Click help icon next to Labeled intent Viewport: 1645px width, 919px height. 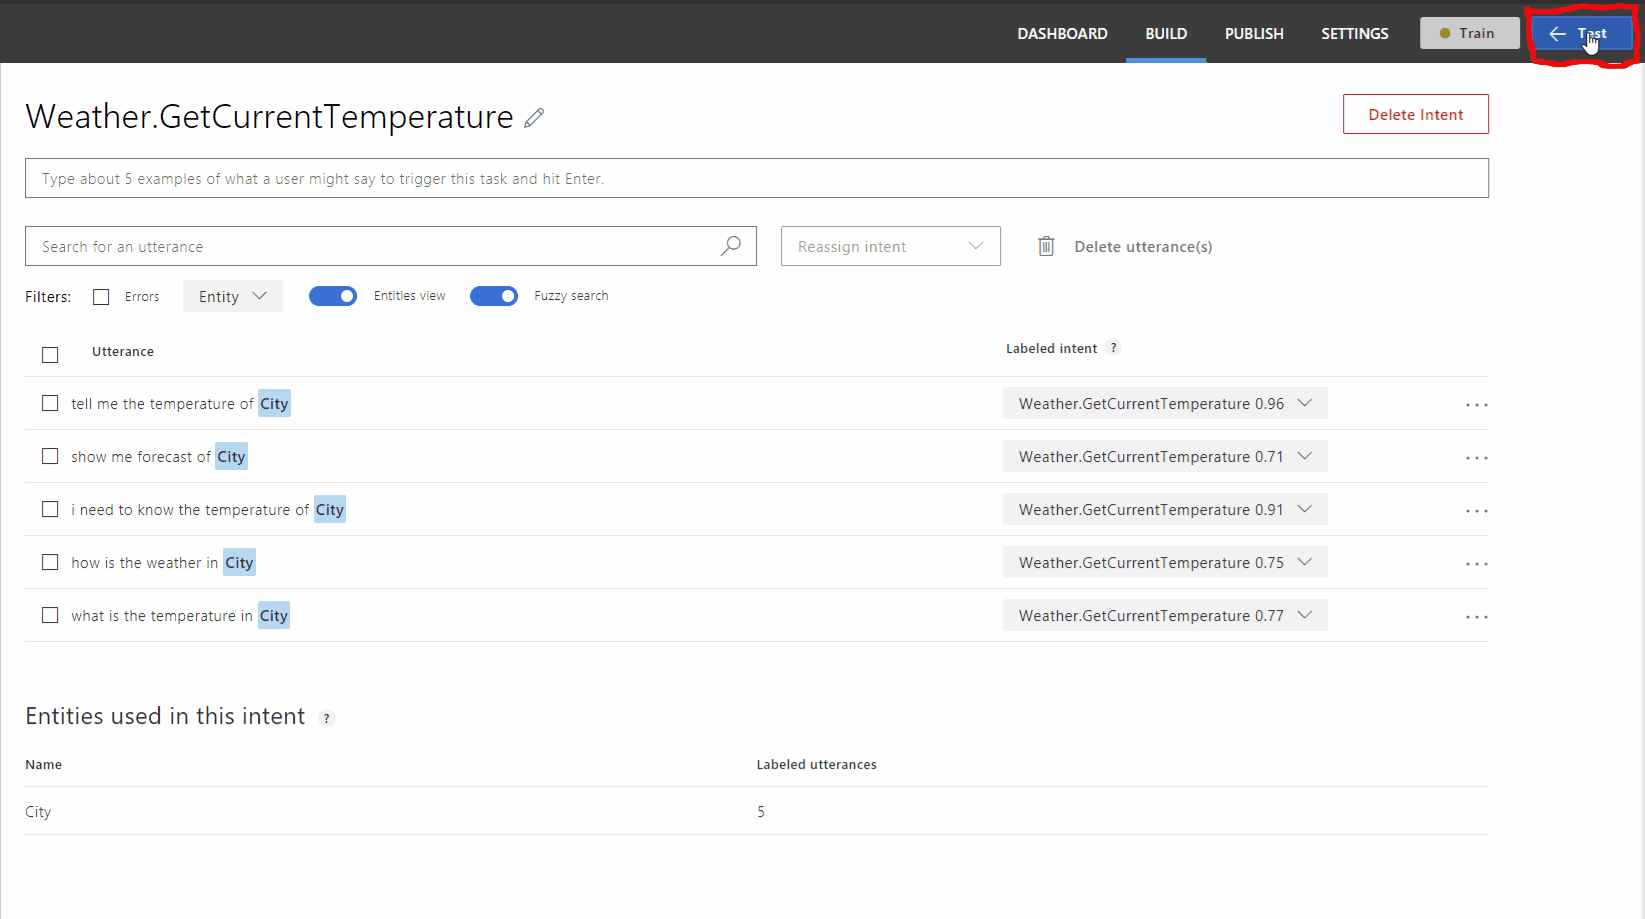(1113, 348)
